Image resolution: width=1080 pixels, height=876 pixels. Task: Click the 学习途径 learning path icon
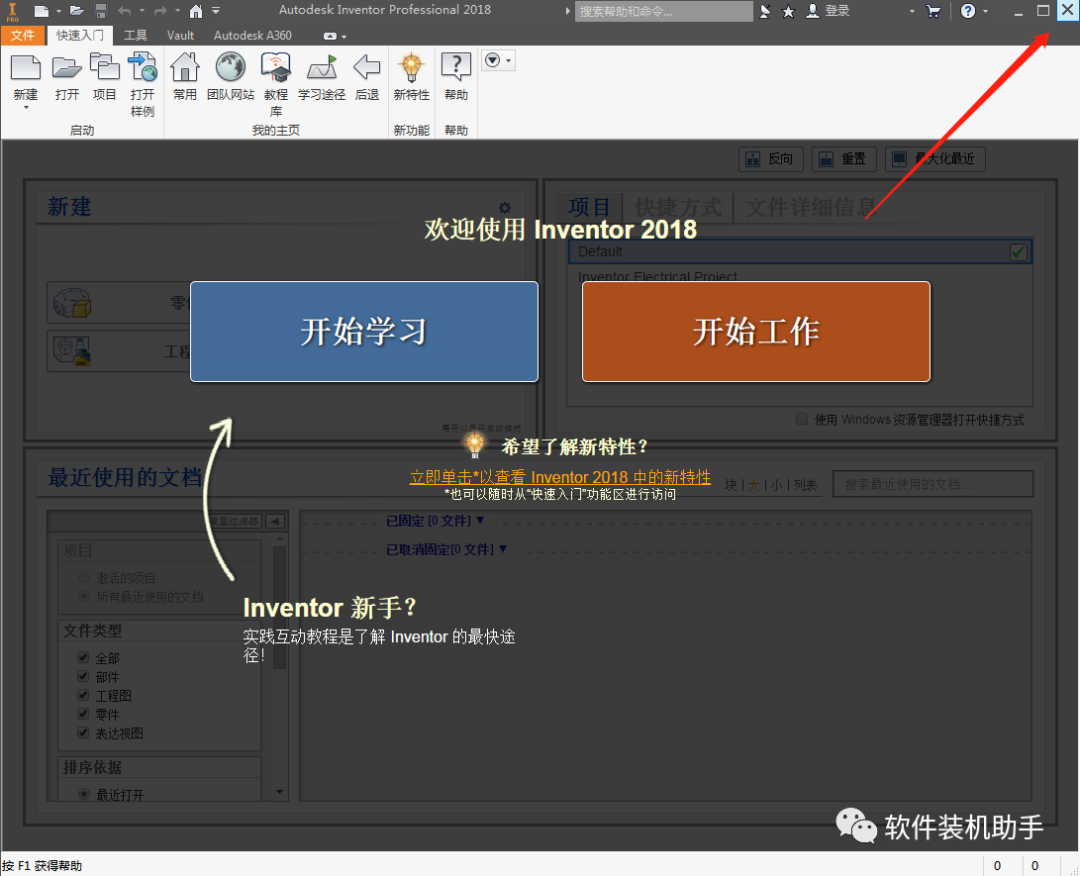pos(322,67)
